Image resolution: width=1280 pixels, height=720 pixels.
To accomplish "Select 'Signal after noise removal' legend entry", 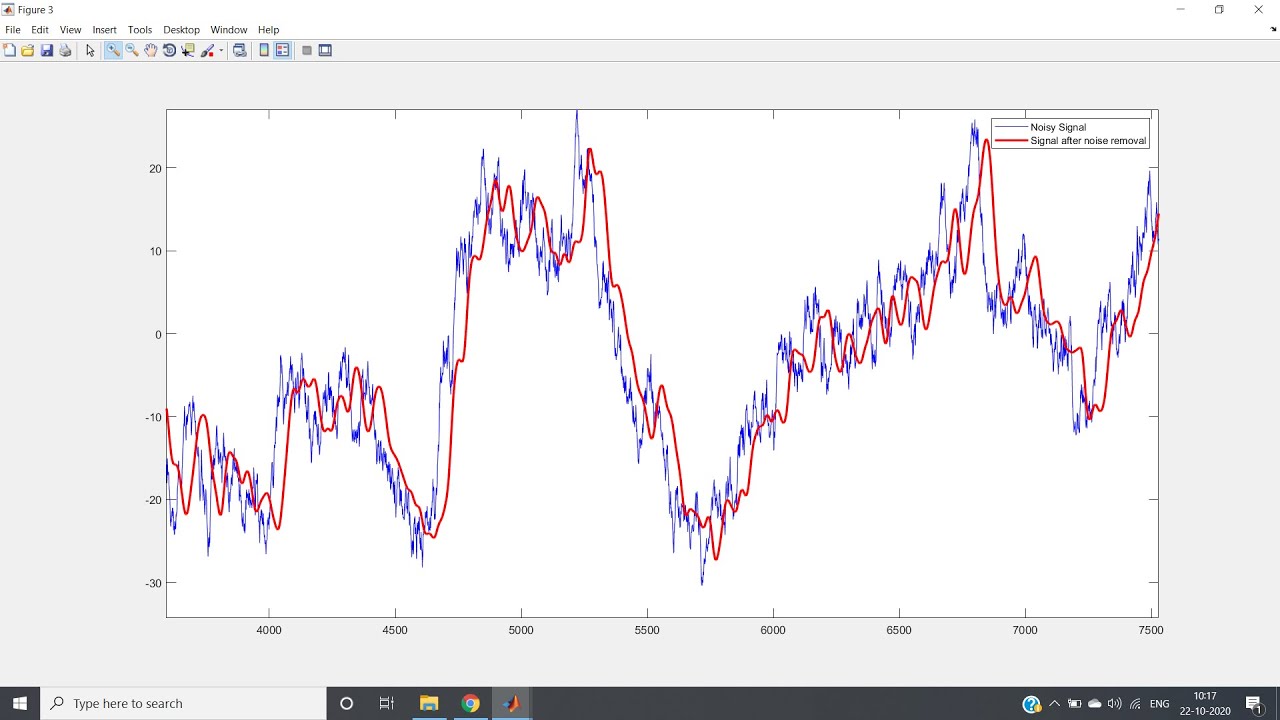I will tap(1088, 141).
